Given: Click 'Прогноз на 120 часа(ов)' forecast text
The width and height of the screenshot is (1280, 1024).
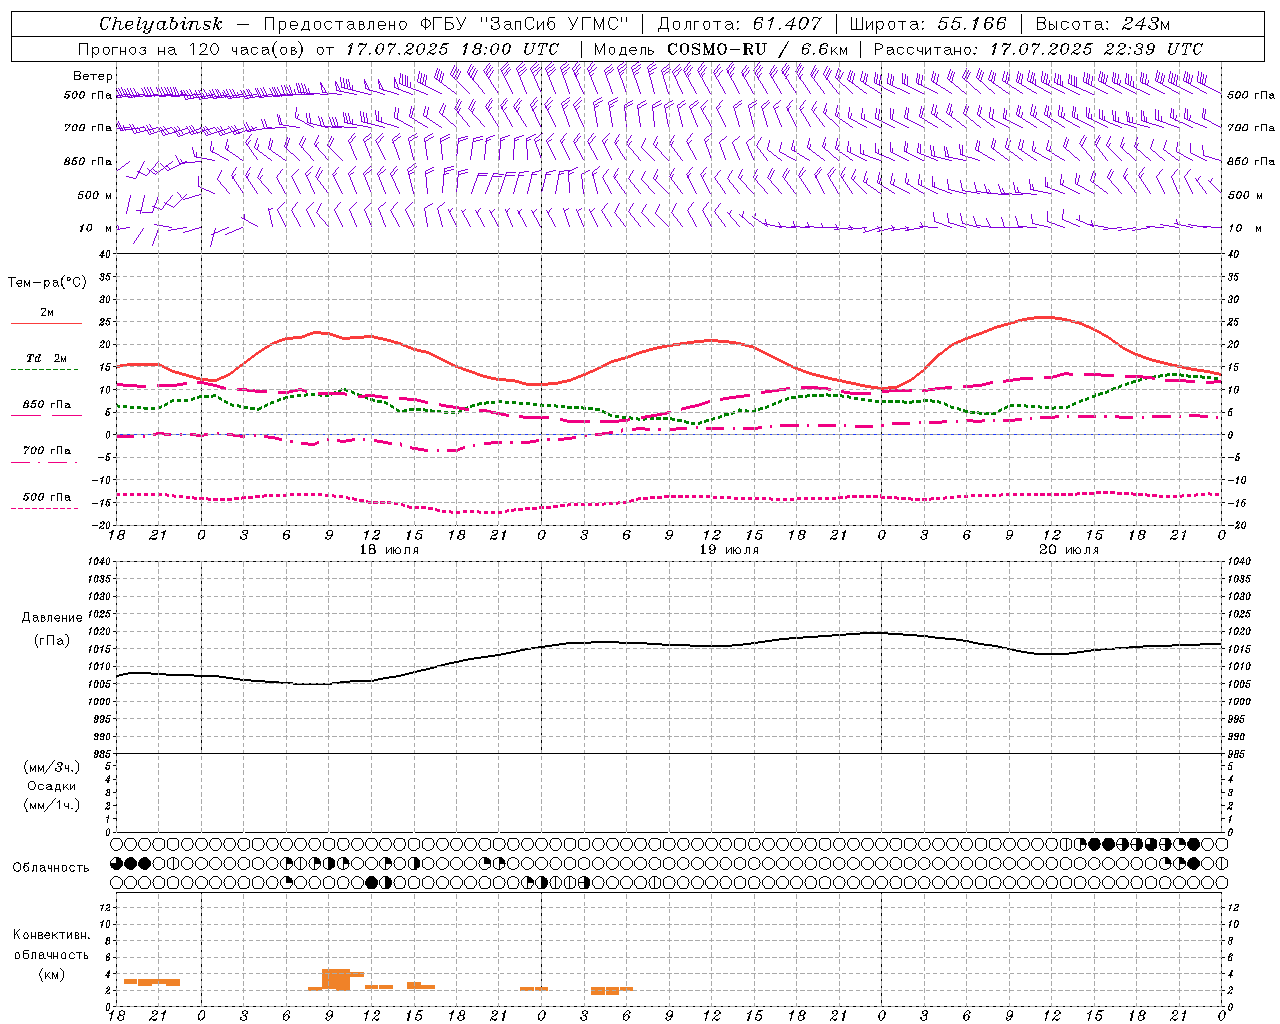Looking at the screenshot, I should [x=192, y=49].
